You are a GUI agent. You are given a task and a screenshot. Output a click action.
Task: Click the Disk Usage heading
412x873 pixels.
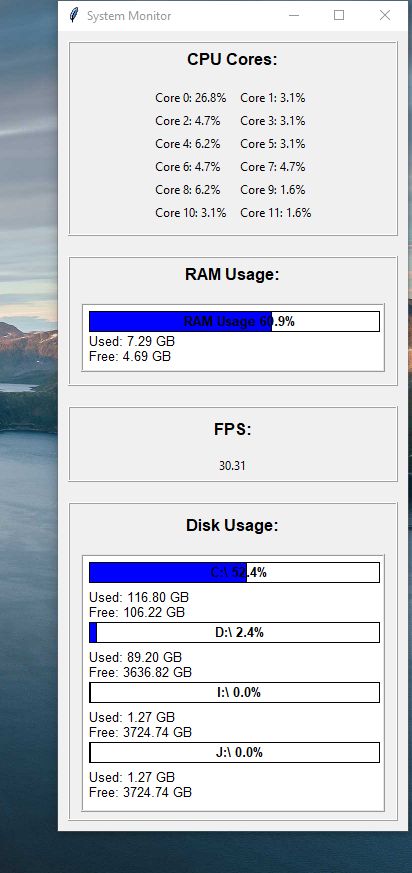tap(232, 526)
